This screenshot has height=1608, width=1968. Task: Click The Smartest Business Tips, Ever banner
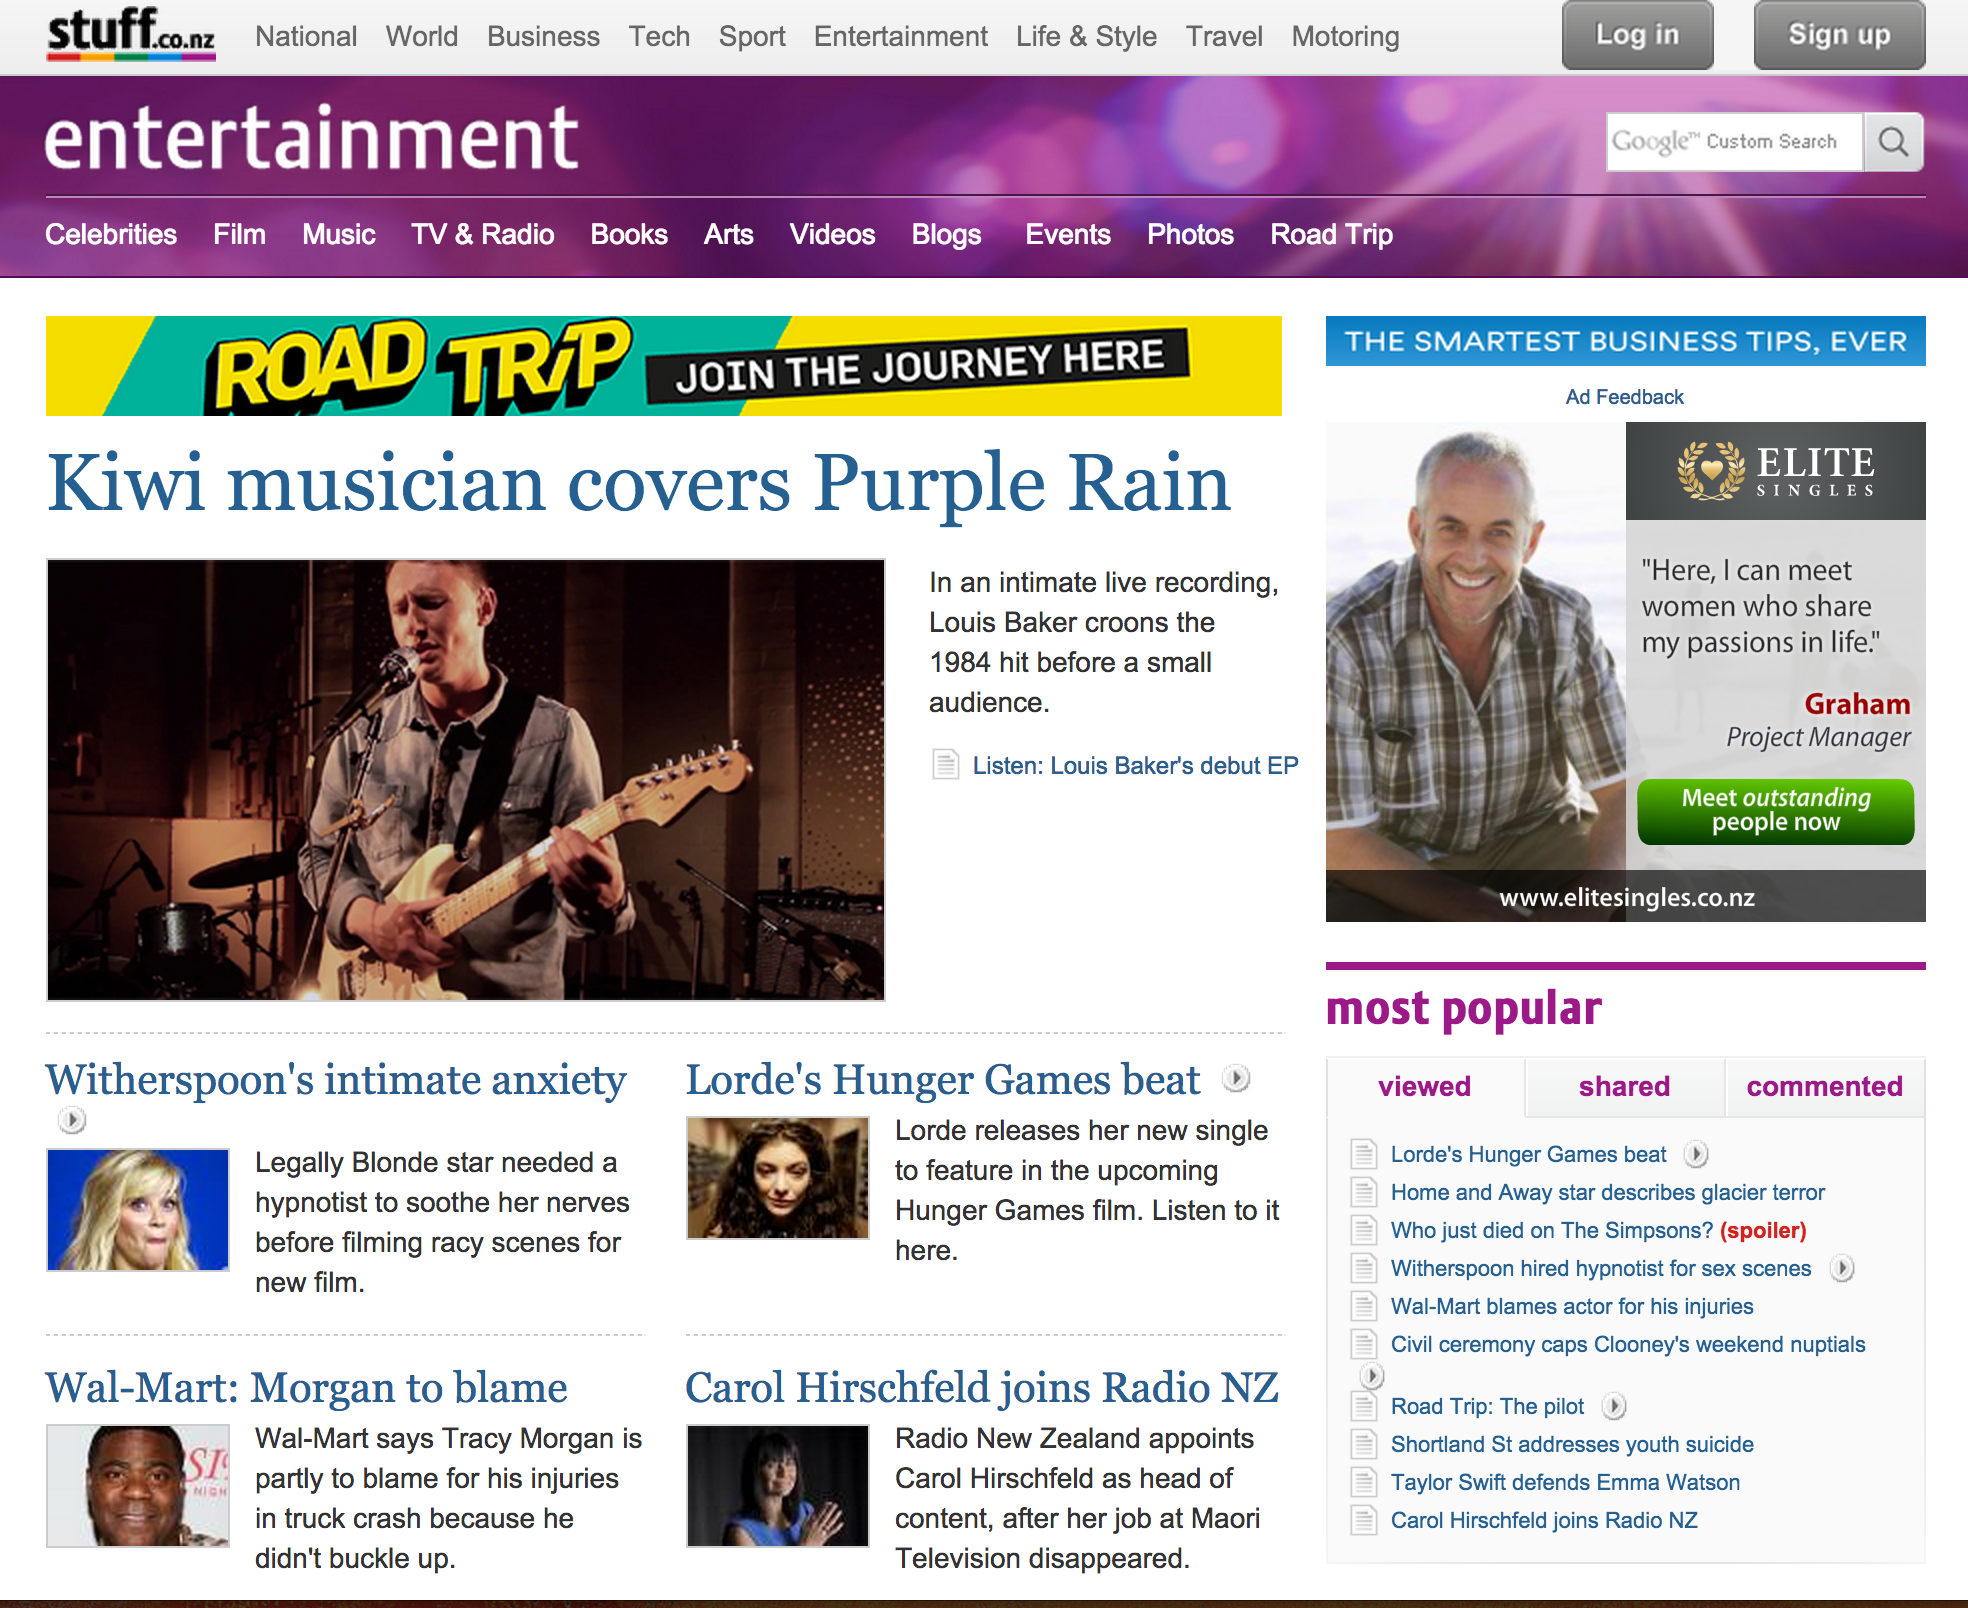click(x=1626, y=341)
